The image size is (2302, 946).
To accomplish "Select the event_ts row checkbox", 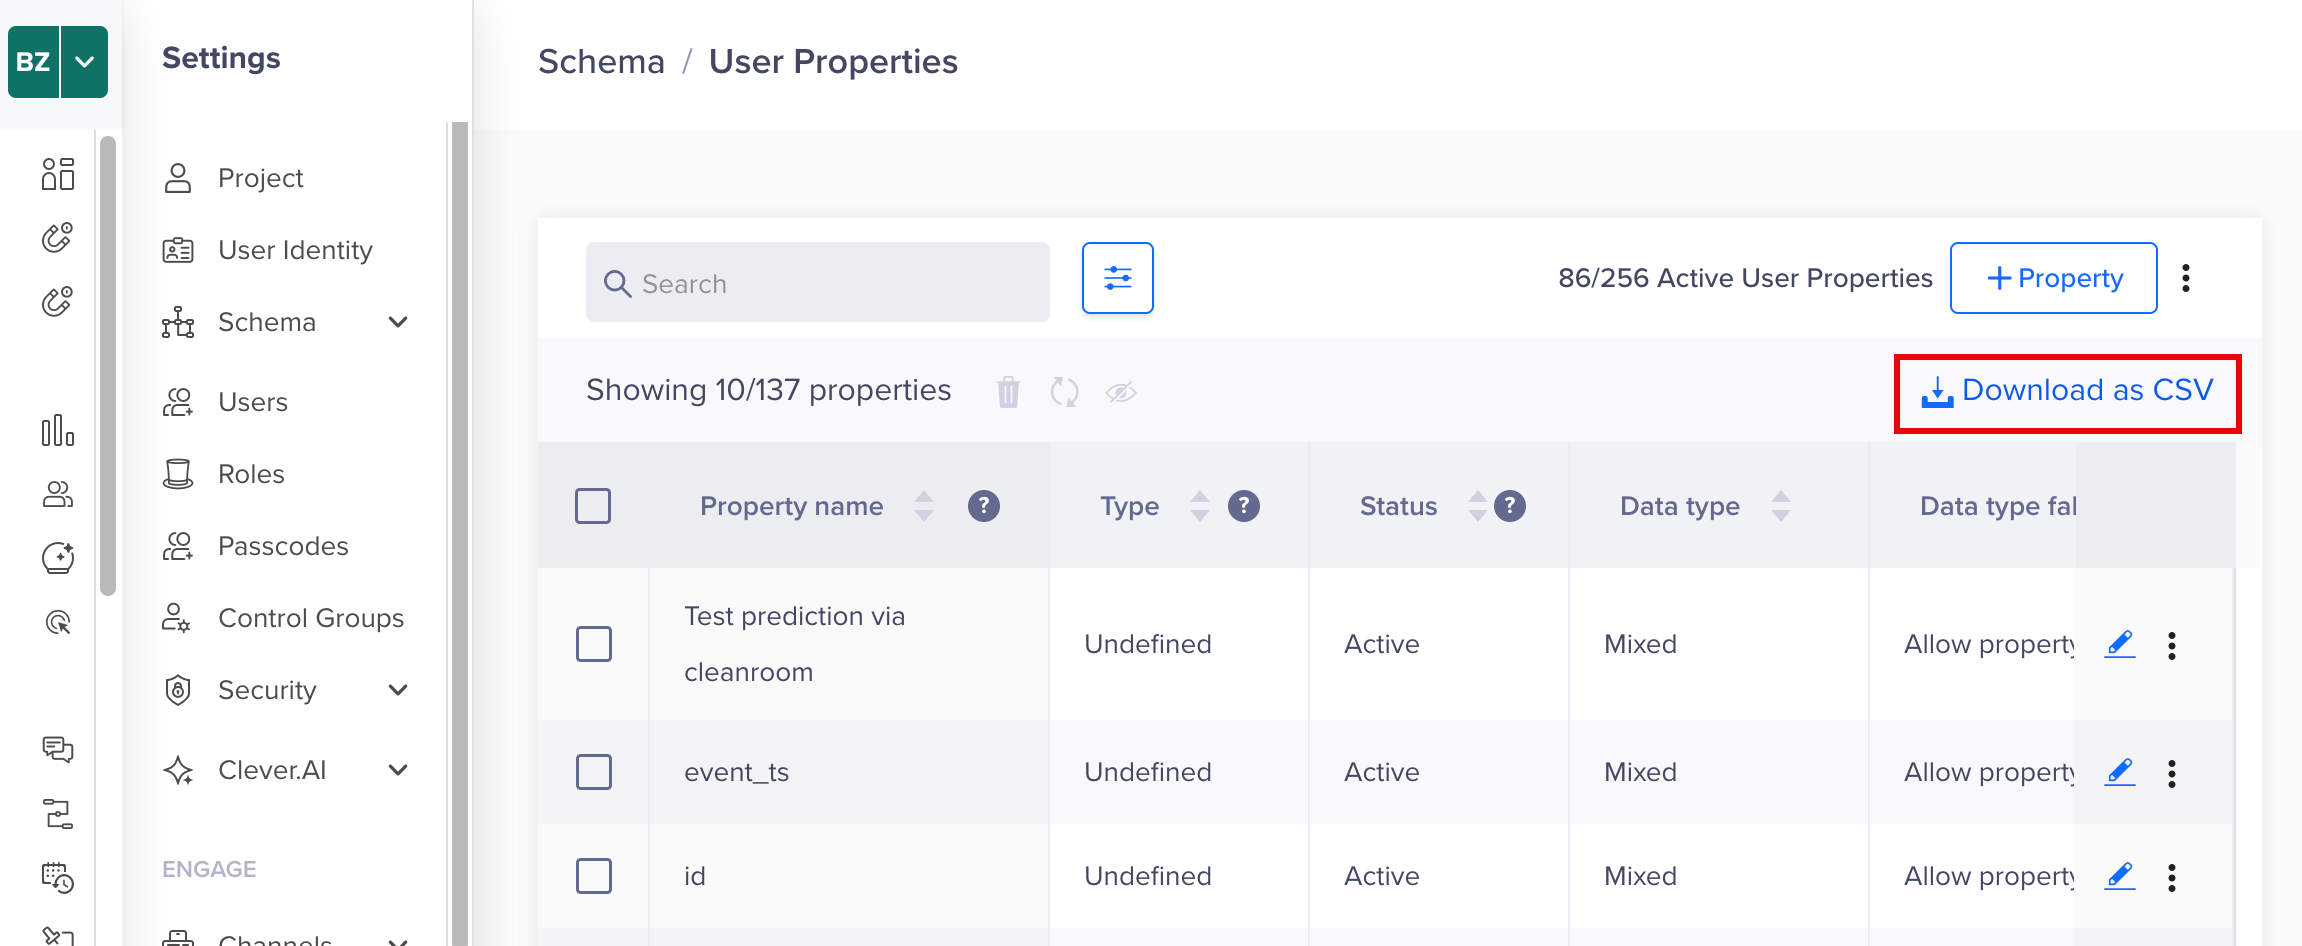I will point(594,772).
